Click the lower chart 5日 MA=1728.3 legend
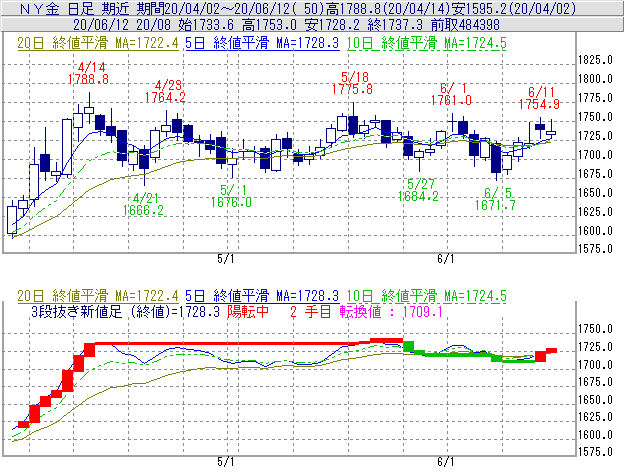This screenshot has height=474, width=624. tap(262, 296)
